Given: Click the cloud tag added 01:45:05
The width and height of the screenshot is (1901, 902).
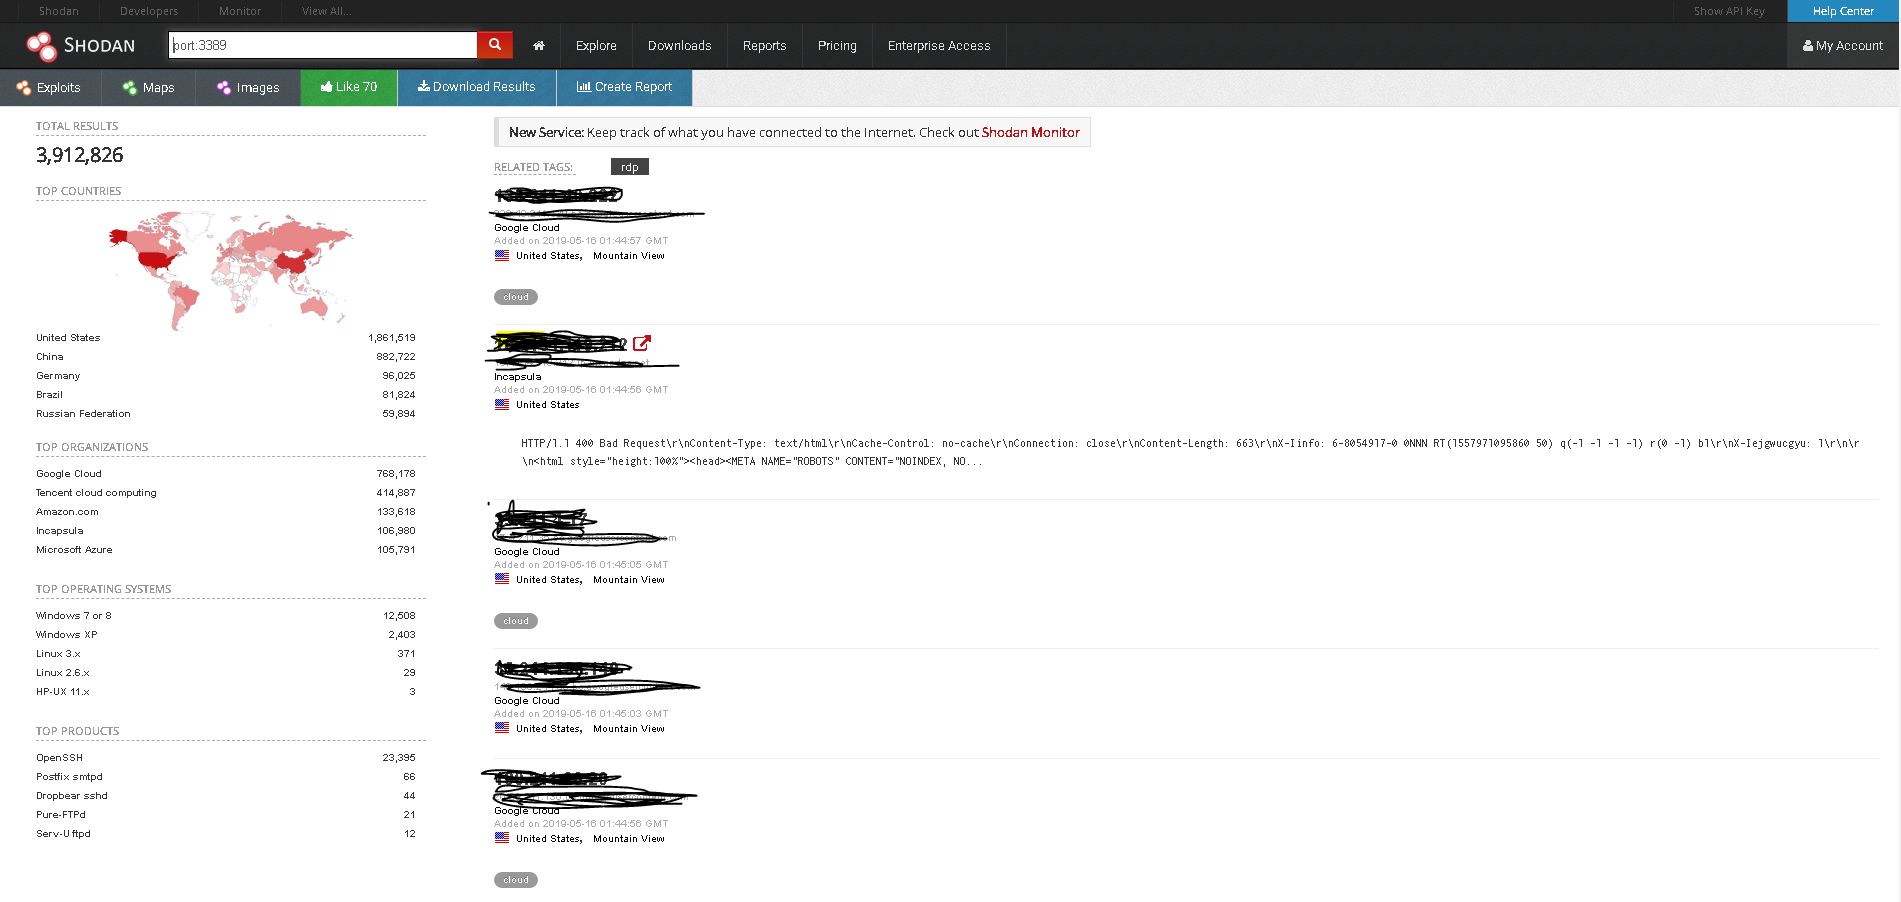Looking at the screenshot, I should (x=516, y=621).
